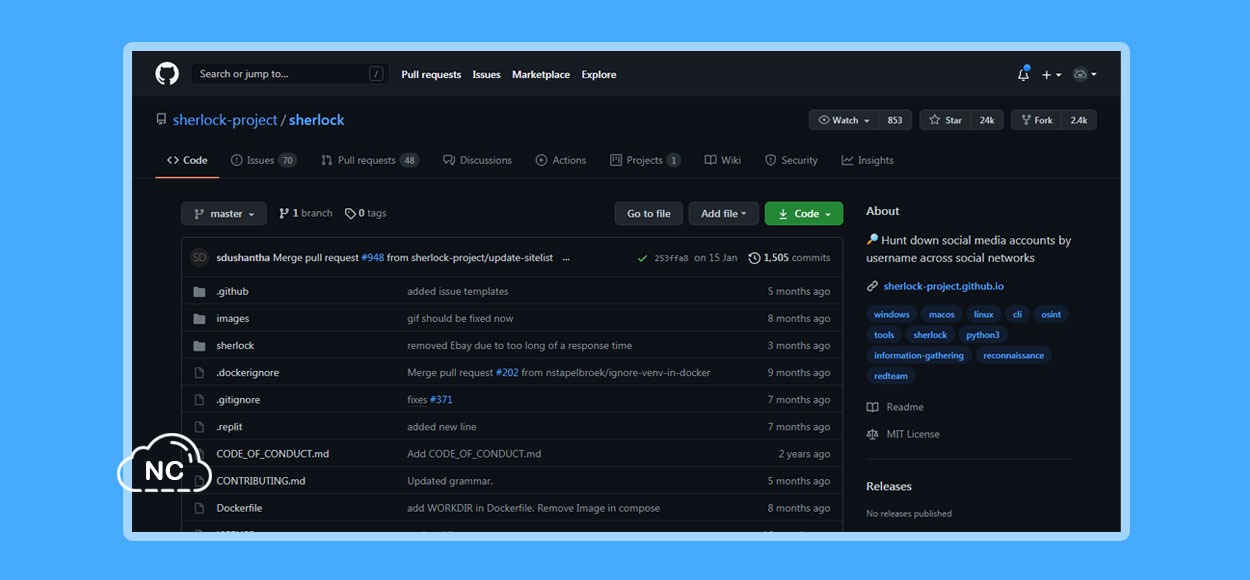Expand the commit message ellipsis

coord(566,258)
